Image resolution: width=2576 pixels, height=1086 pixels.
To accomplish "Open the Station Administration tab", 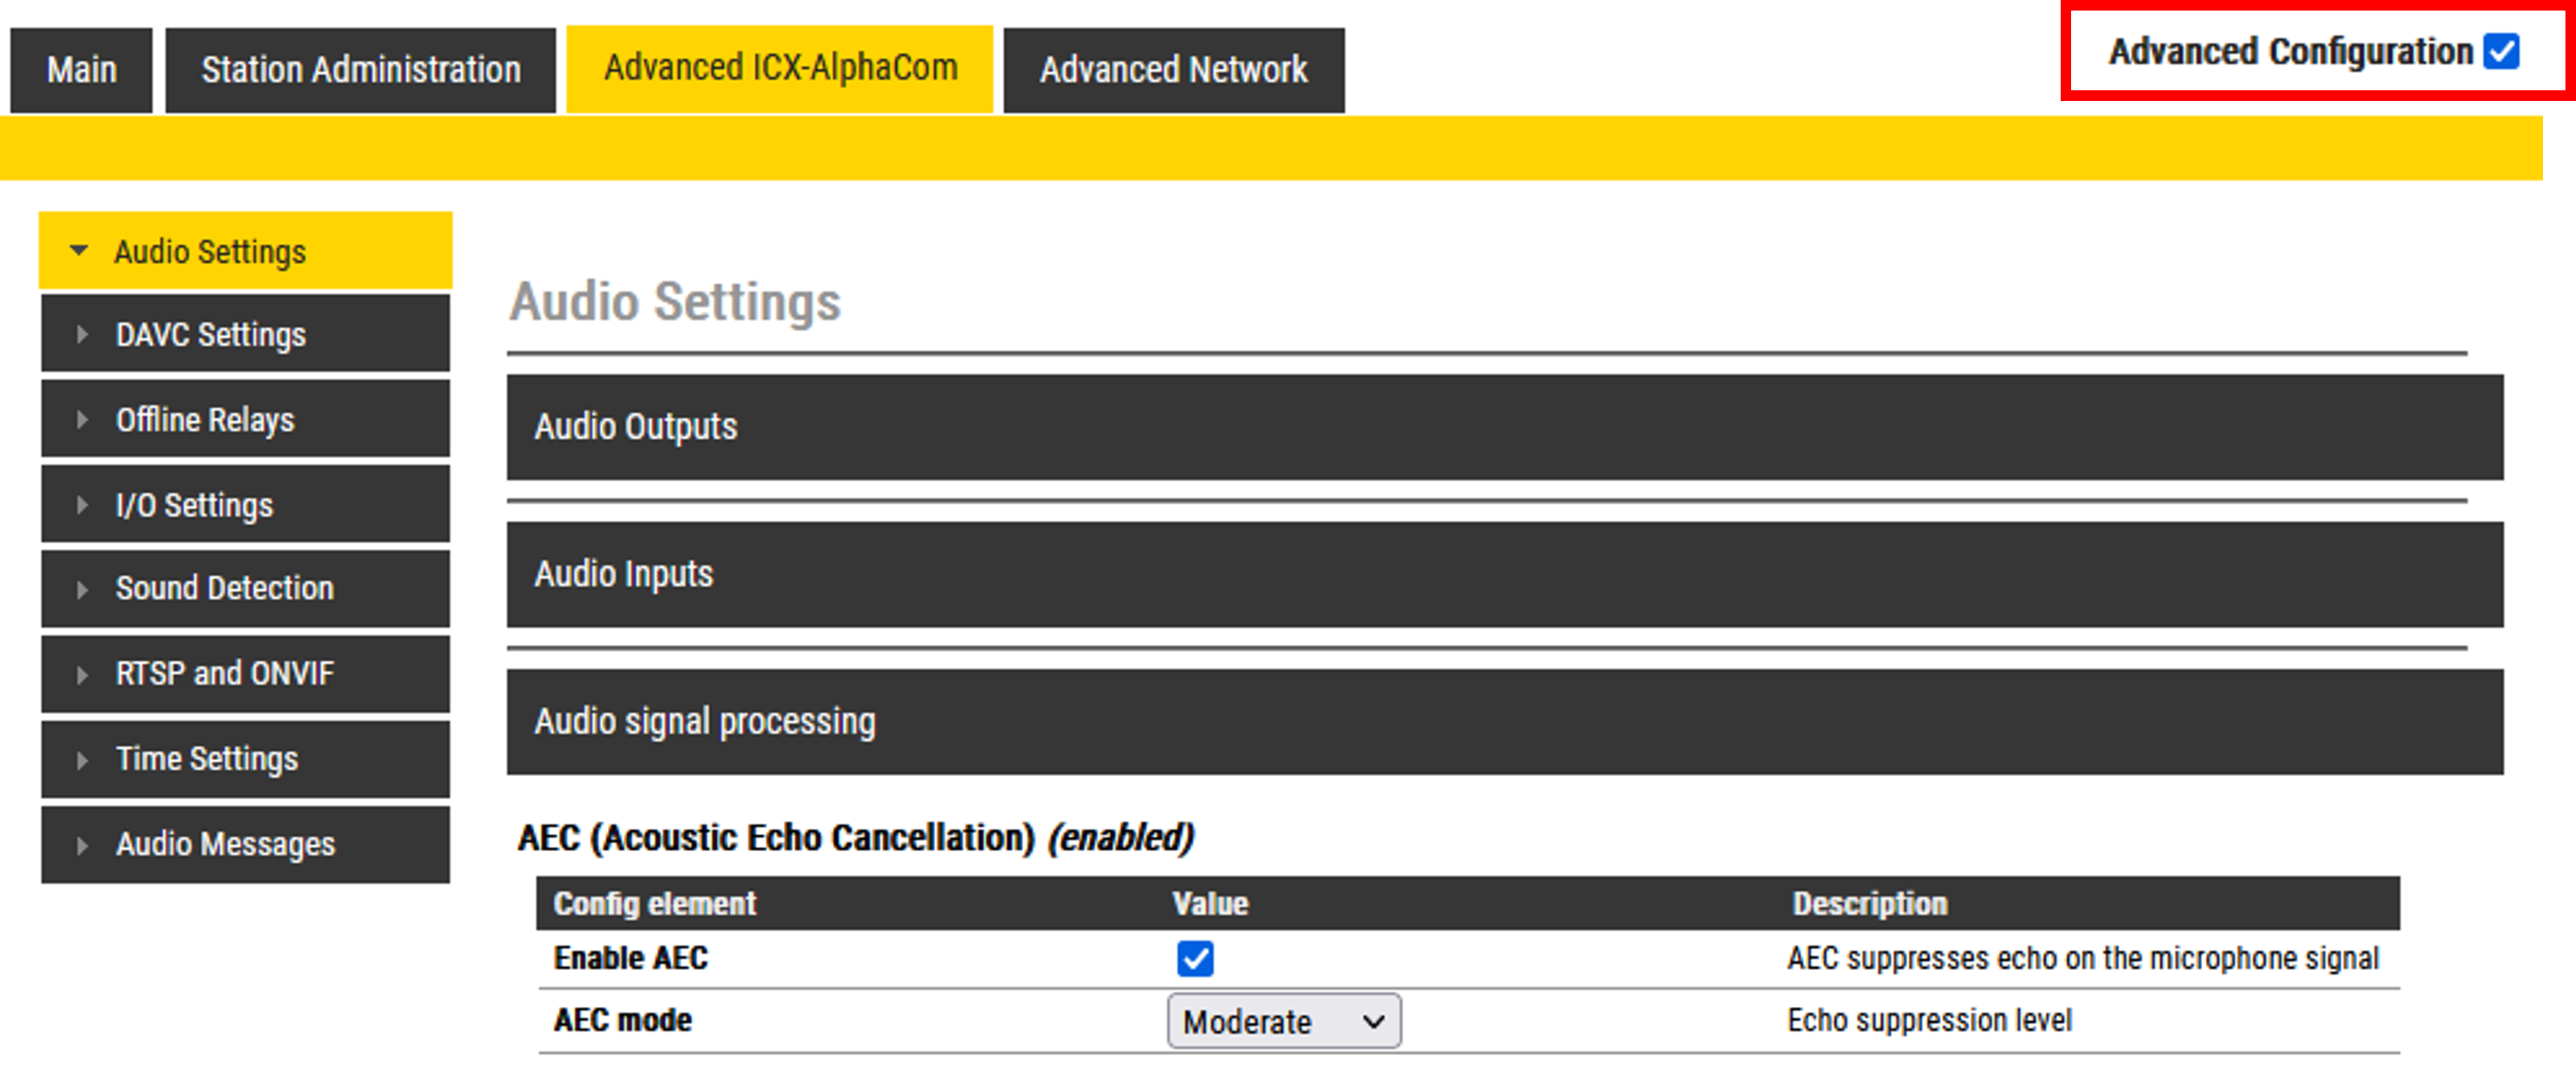I will point(360,70).
